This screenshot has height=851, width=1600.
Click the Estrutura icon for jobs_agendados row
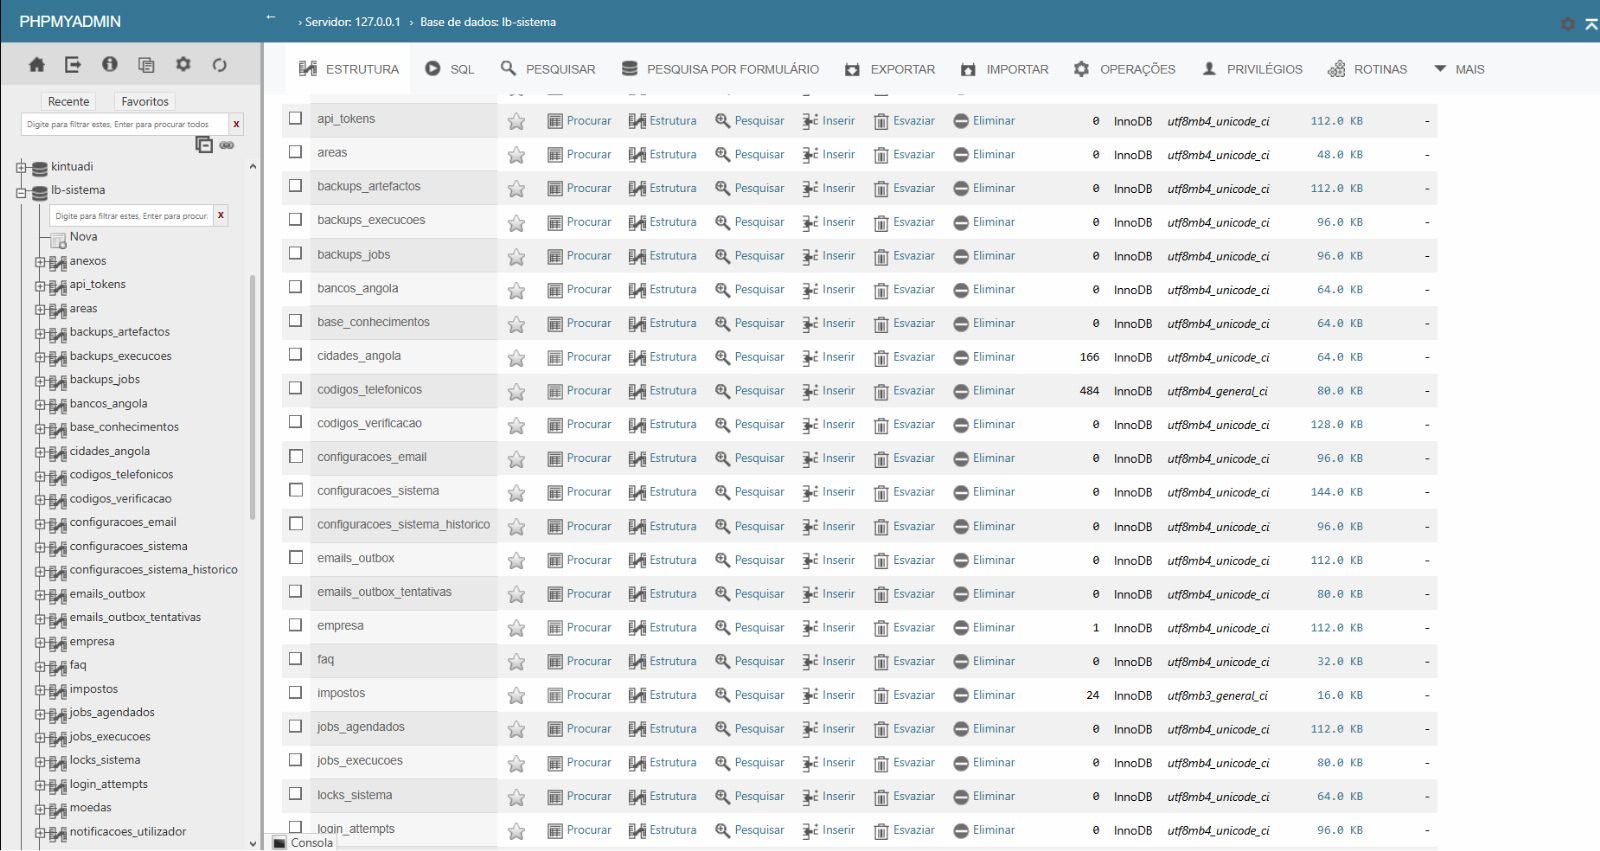point(637,730)
